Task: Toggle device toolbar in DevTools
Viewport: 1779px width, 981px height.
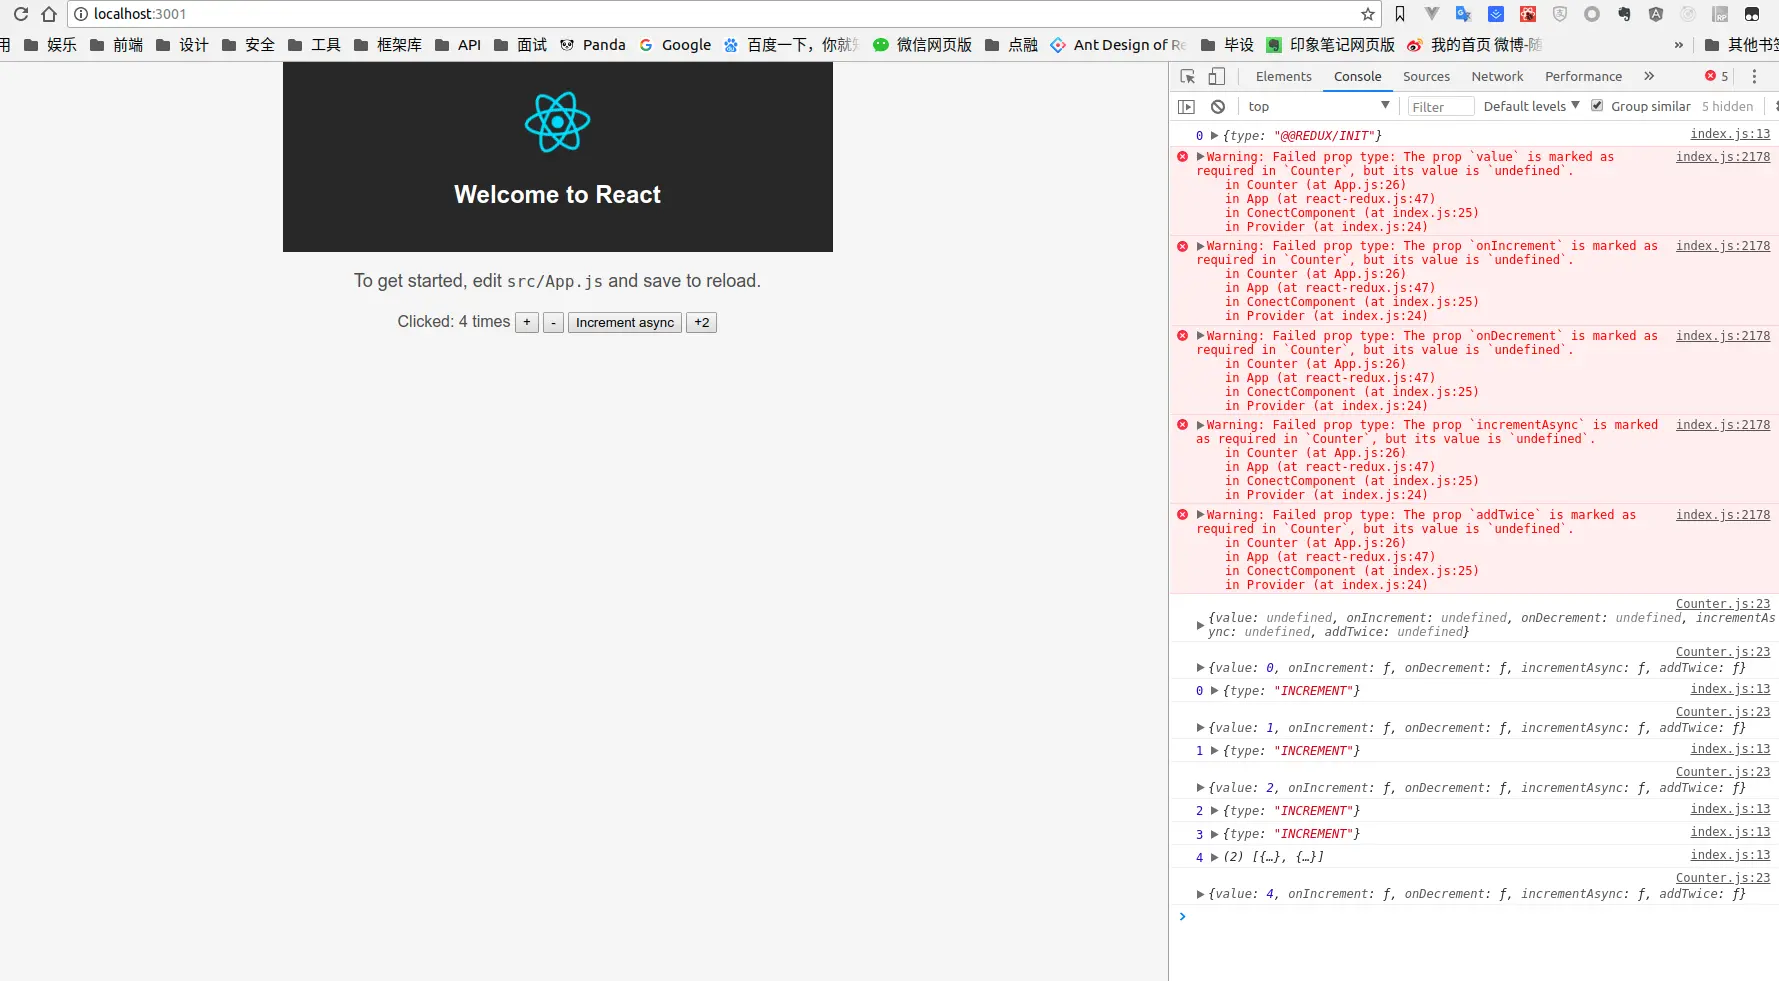Action: (1217, 76)
